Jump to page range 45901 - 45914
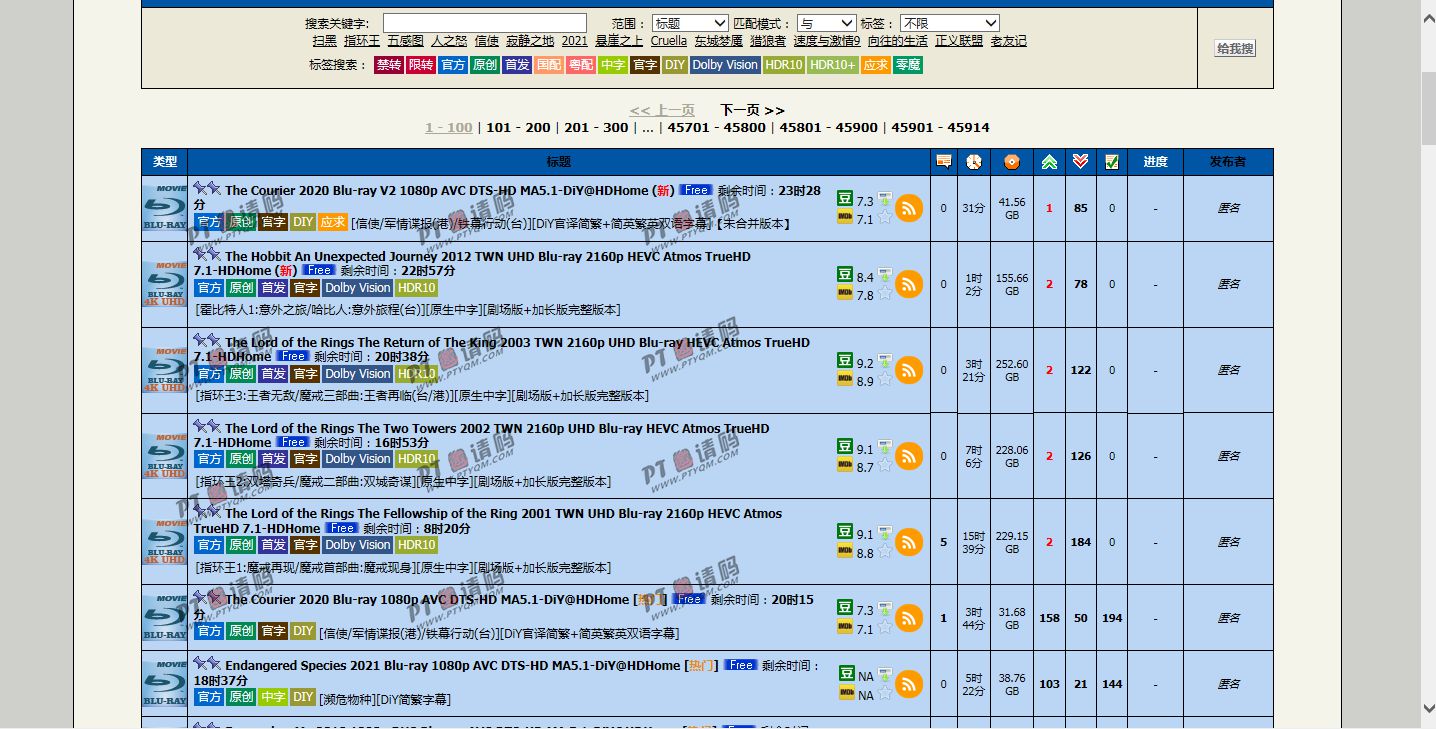Image resolution: width=1436 pixels, height=729 pixels. pos(940,128)
